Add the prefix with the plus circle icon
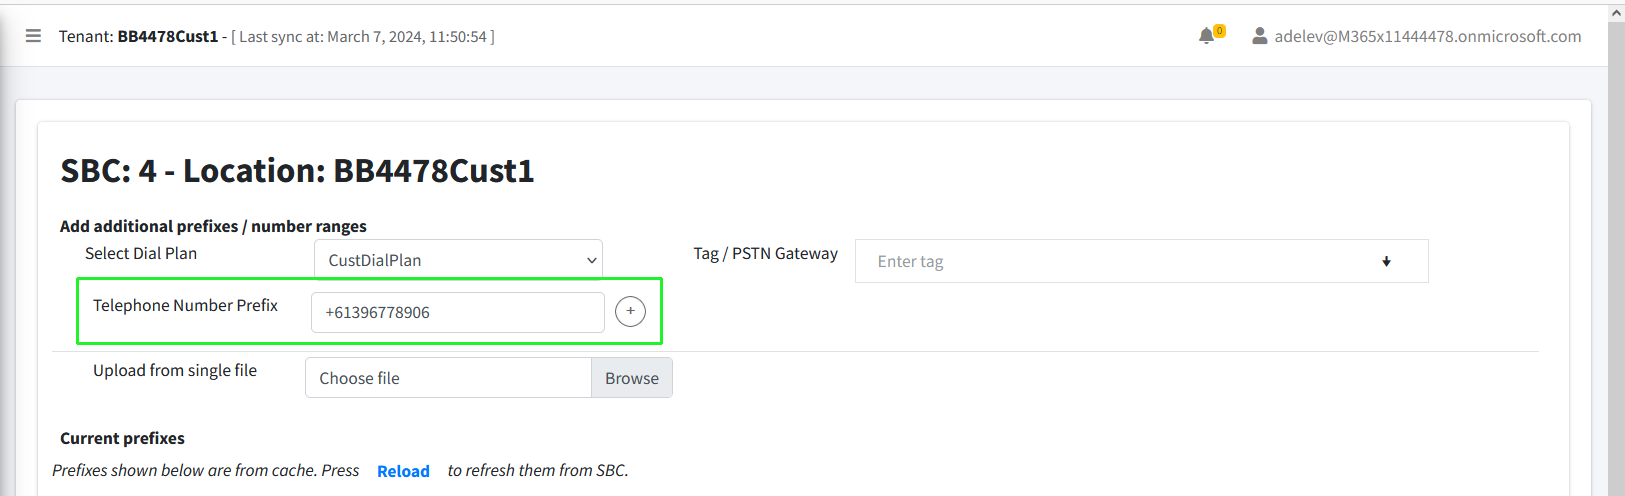Screen dimensions: 1625x496 (630, 311)
